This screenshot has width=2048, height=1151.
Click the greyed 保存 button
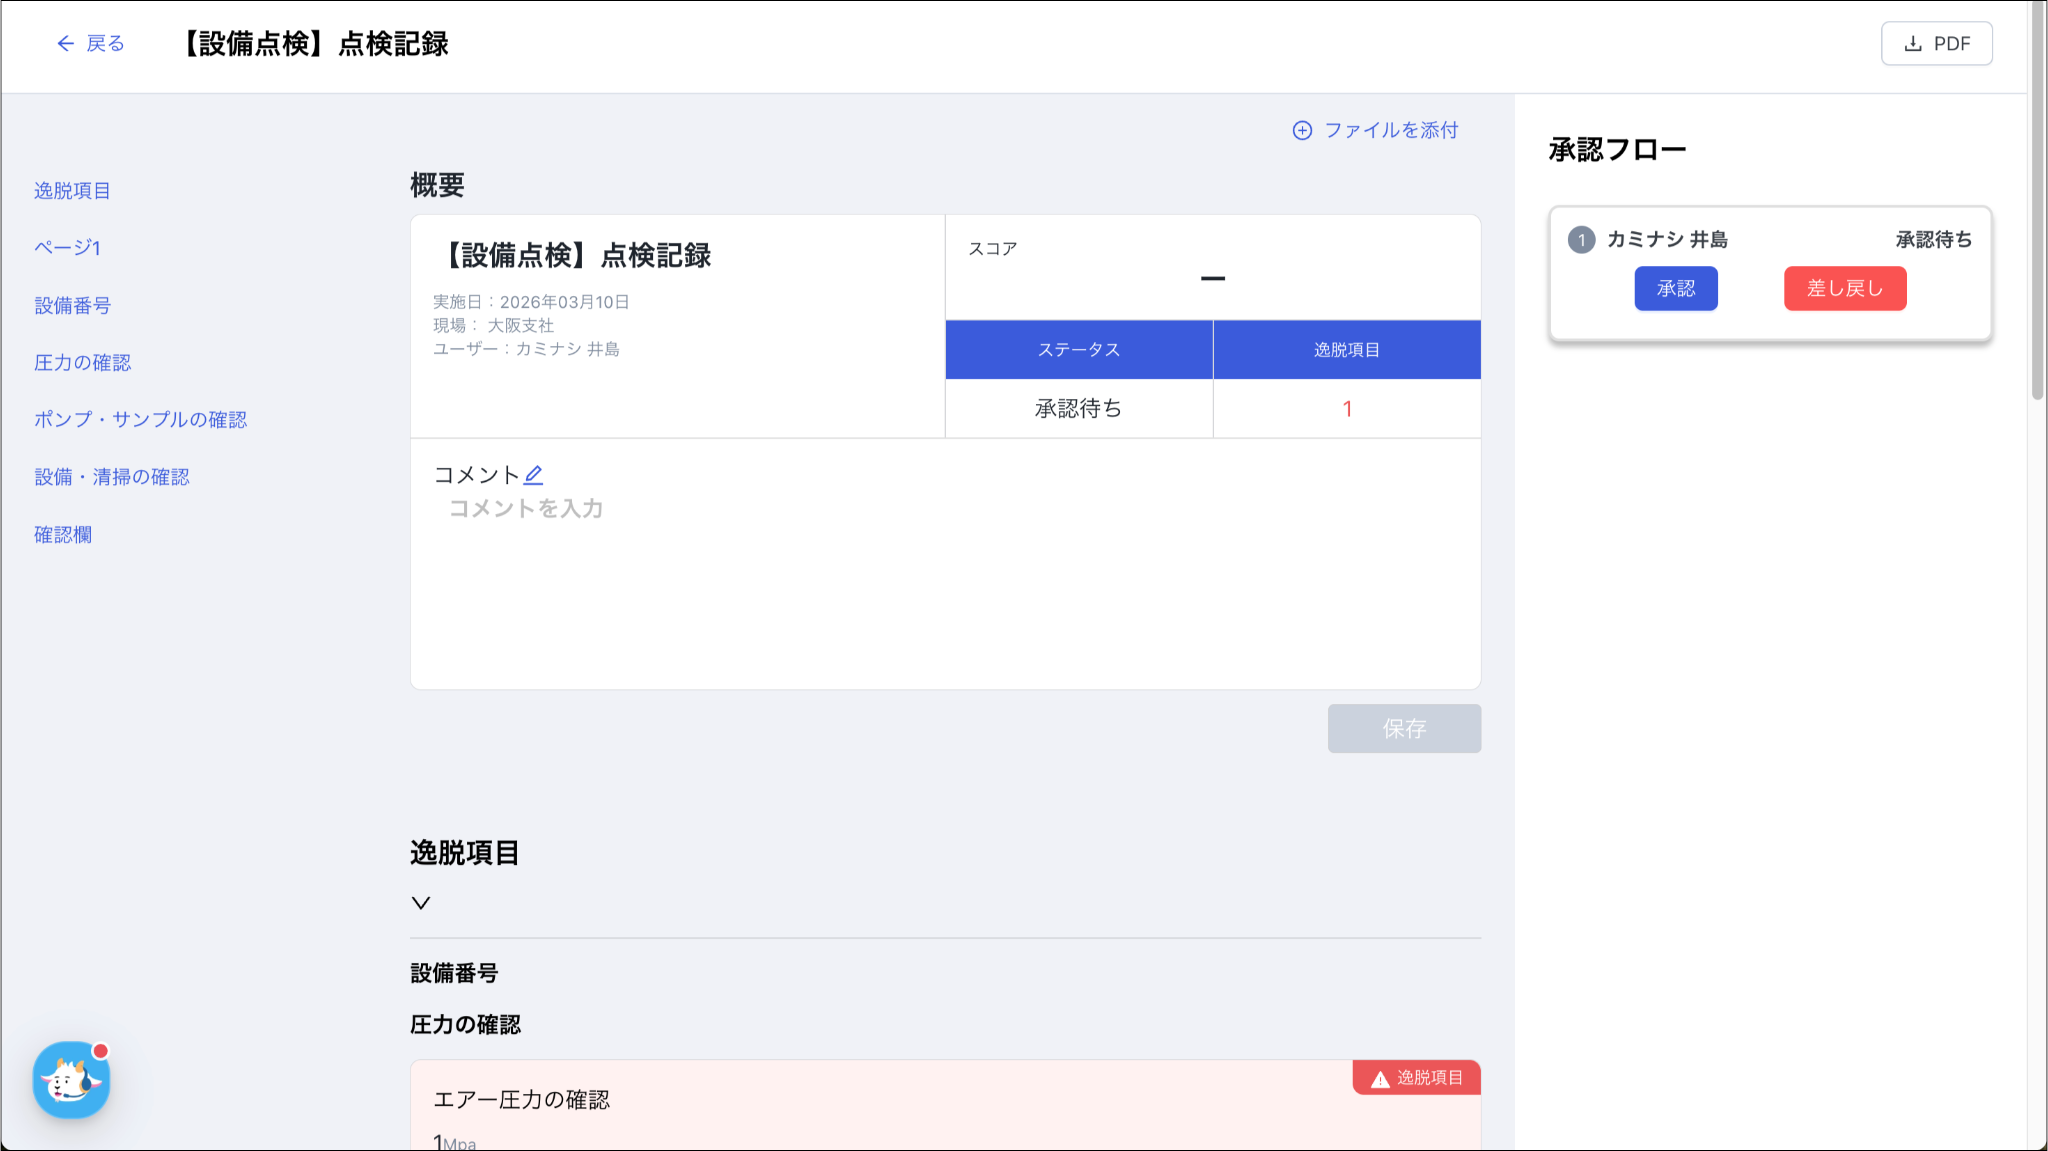(1404, 728)
